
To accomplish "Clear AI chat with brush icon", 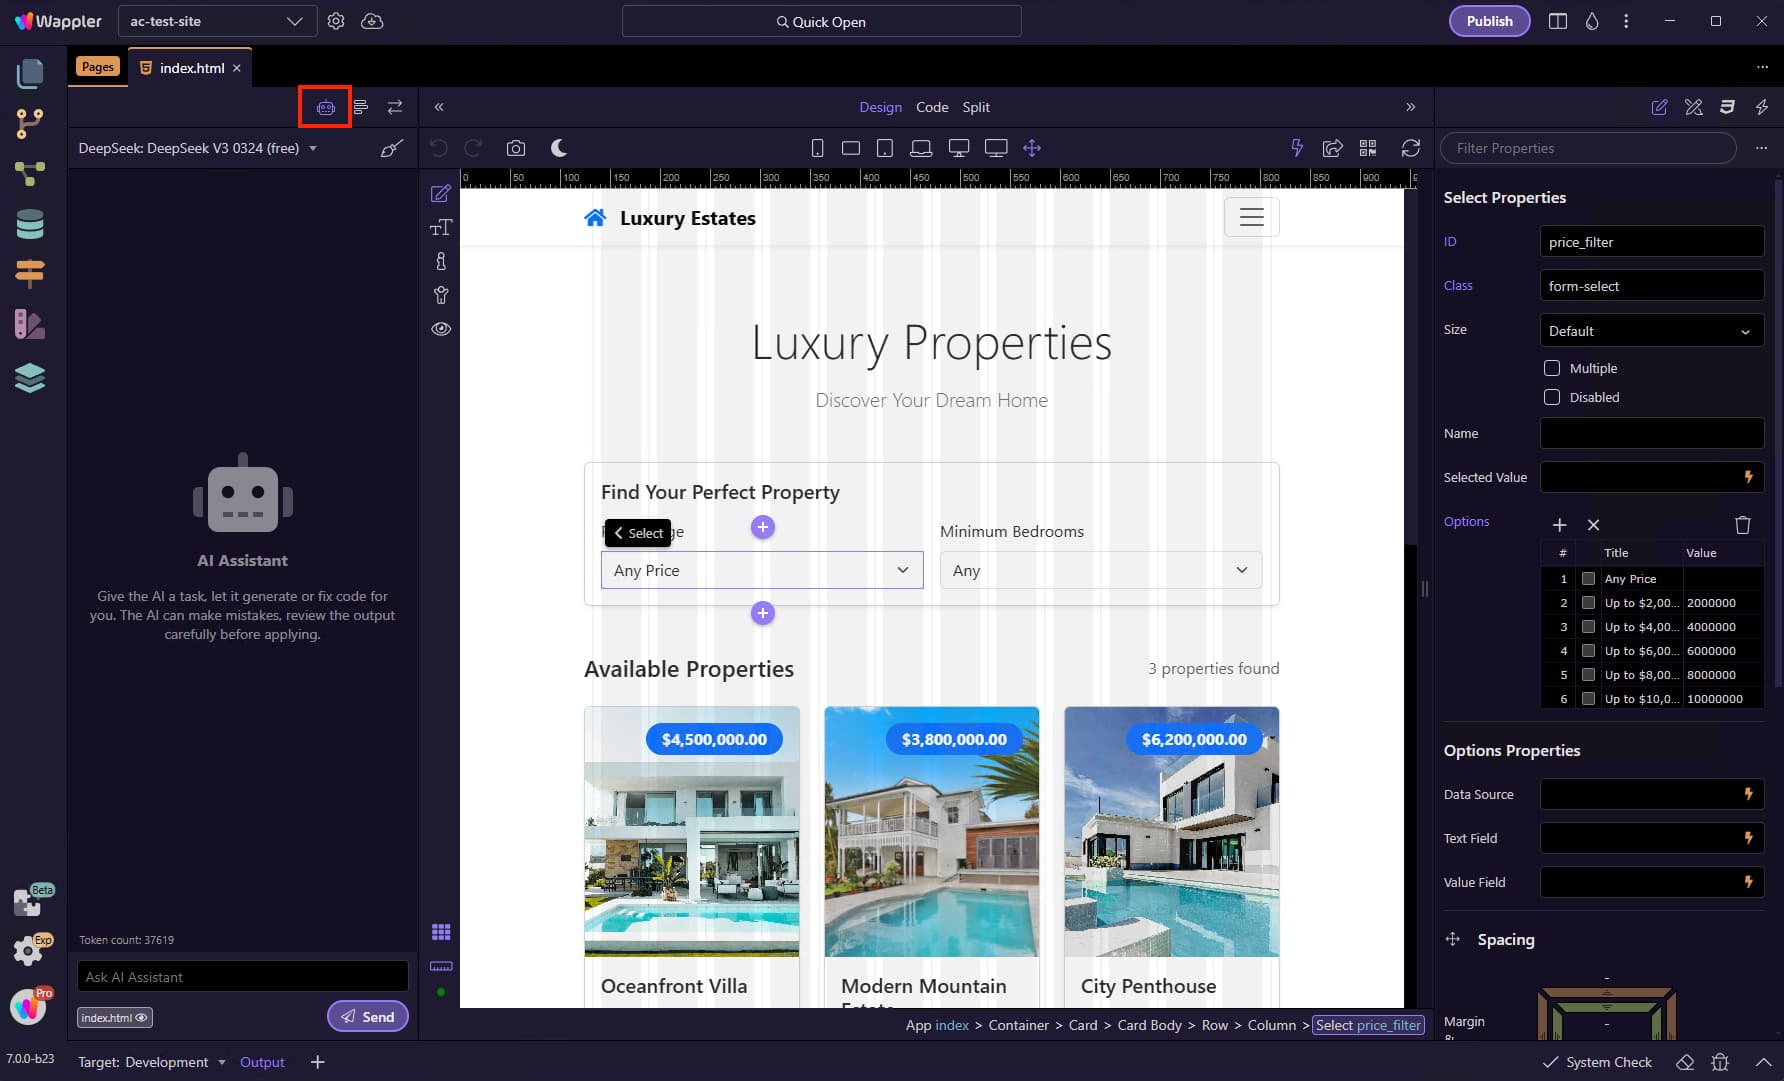I will 391,148.
